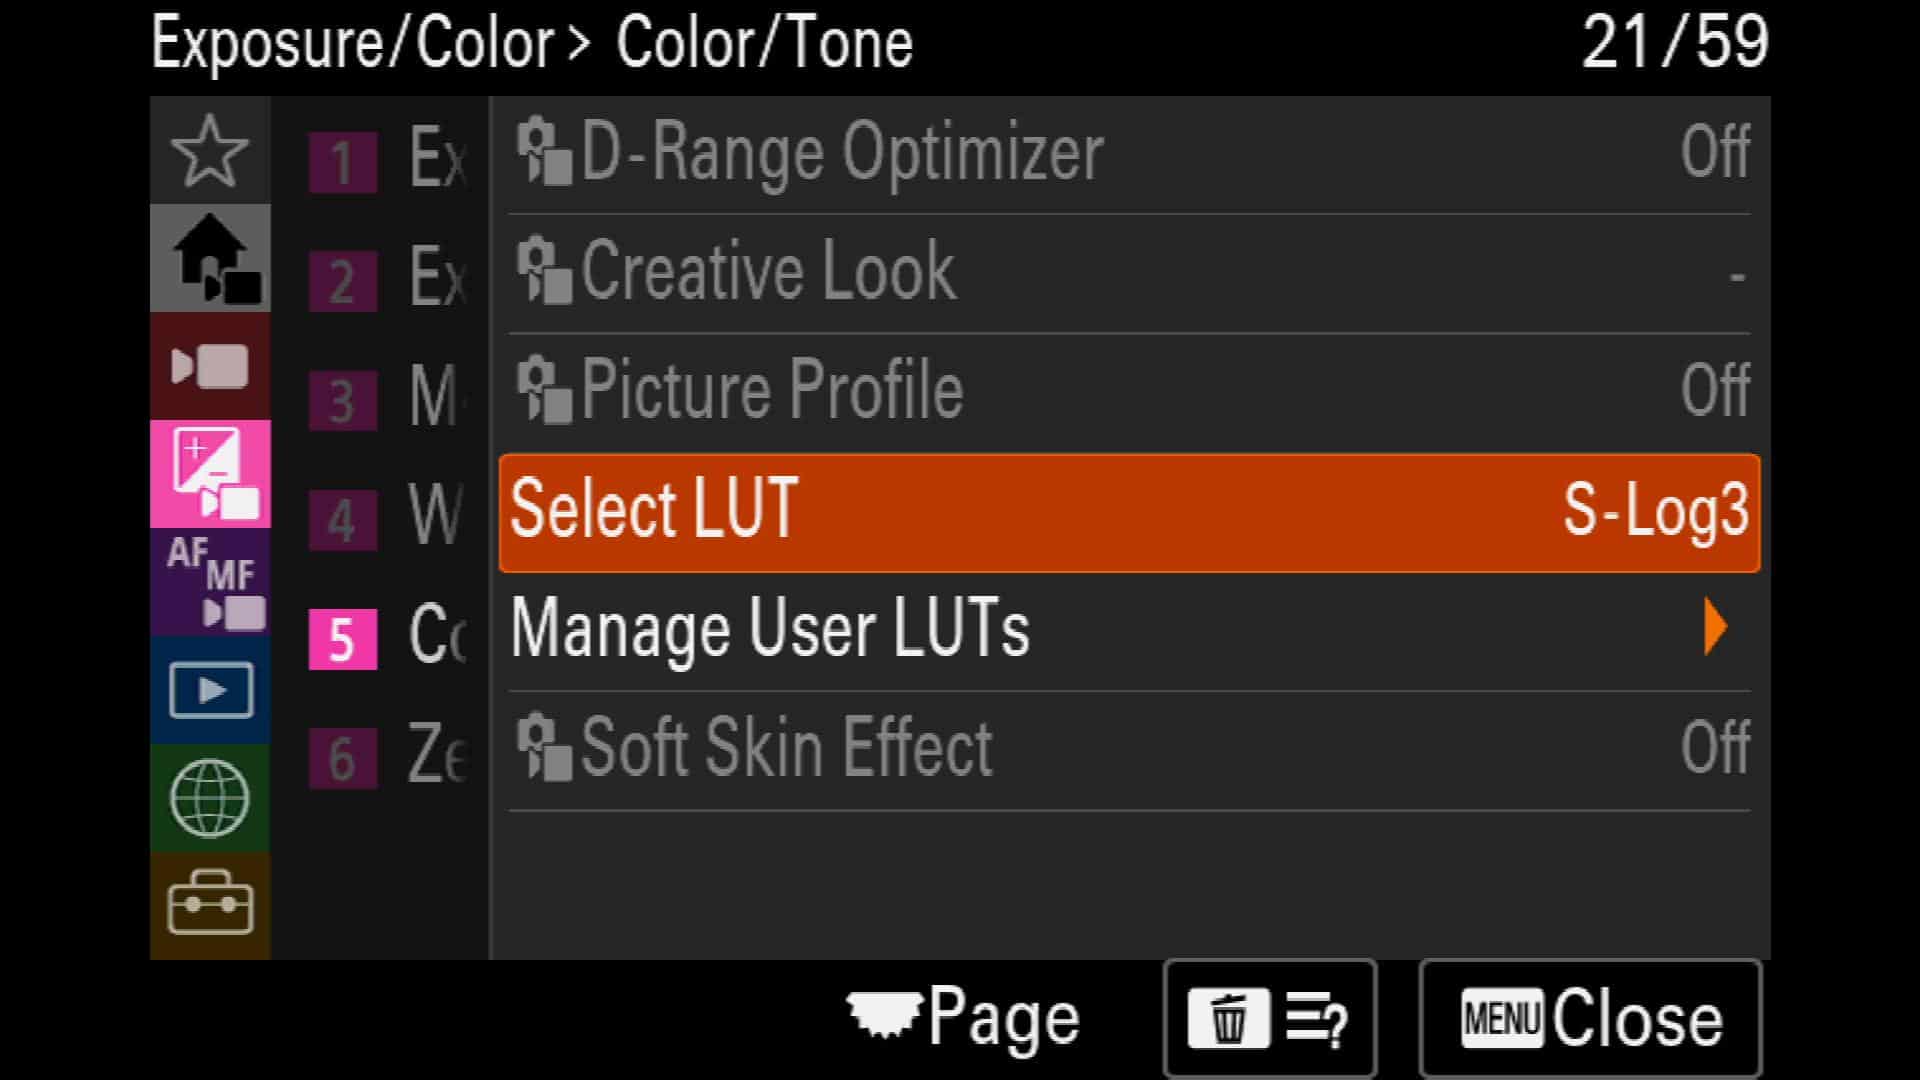
Task: Select submenu group 1 Exposure
Action: click(388, 160)
